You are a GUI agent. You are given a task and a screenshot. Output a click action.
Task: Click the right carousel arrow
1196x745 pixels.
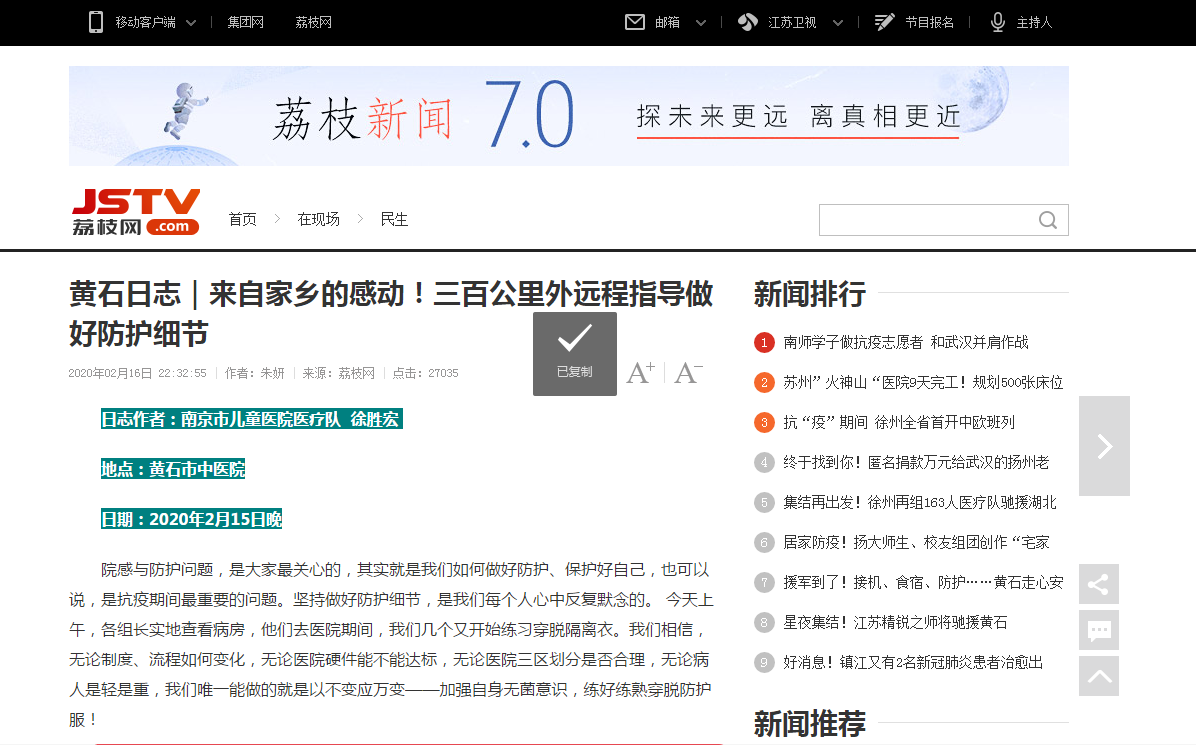(1104, 446)
